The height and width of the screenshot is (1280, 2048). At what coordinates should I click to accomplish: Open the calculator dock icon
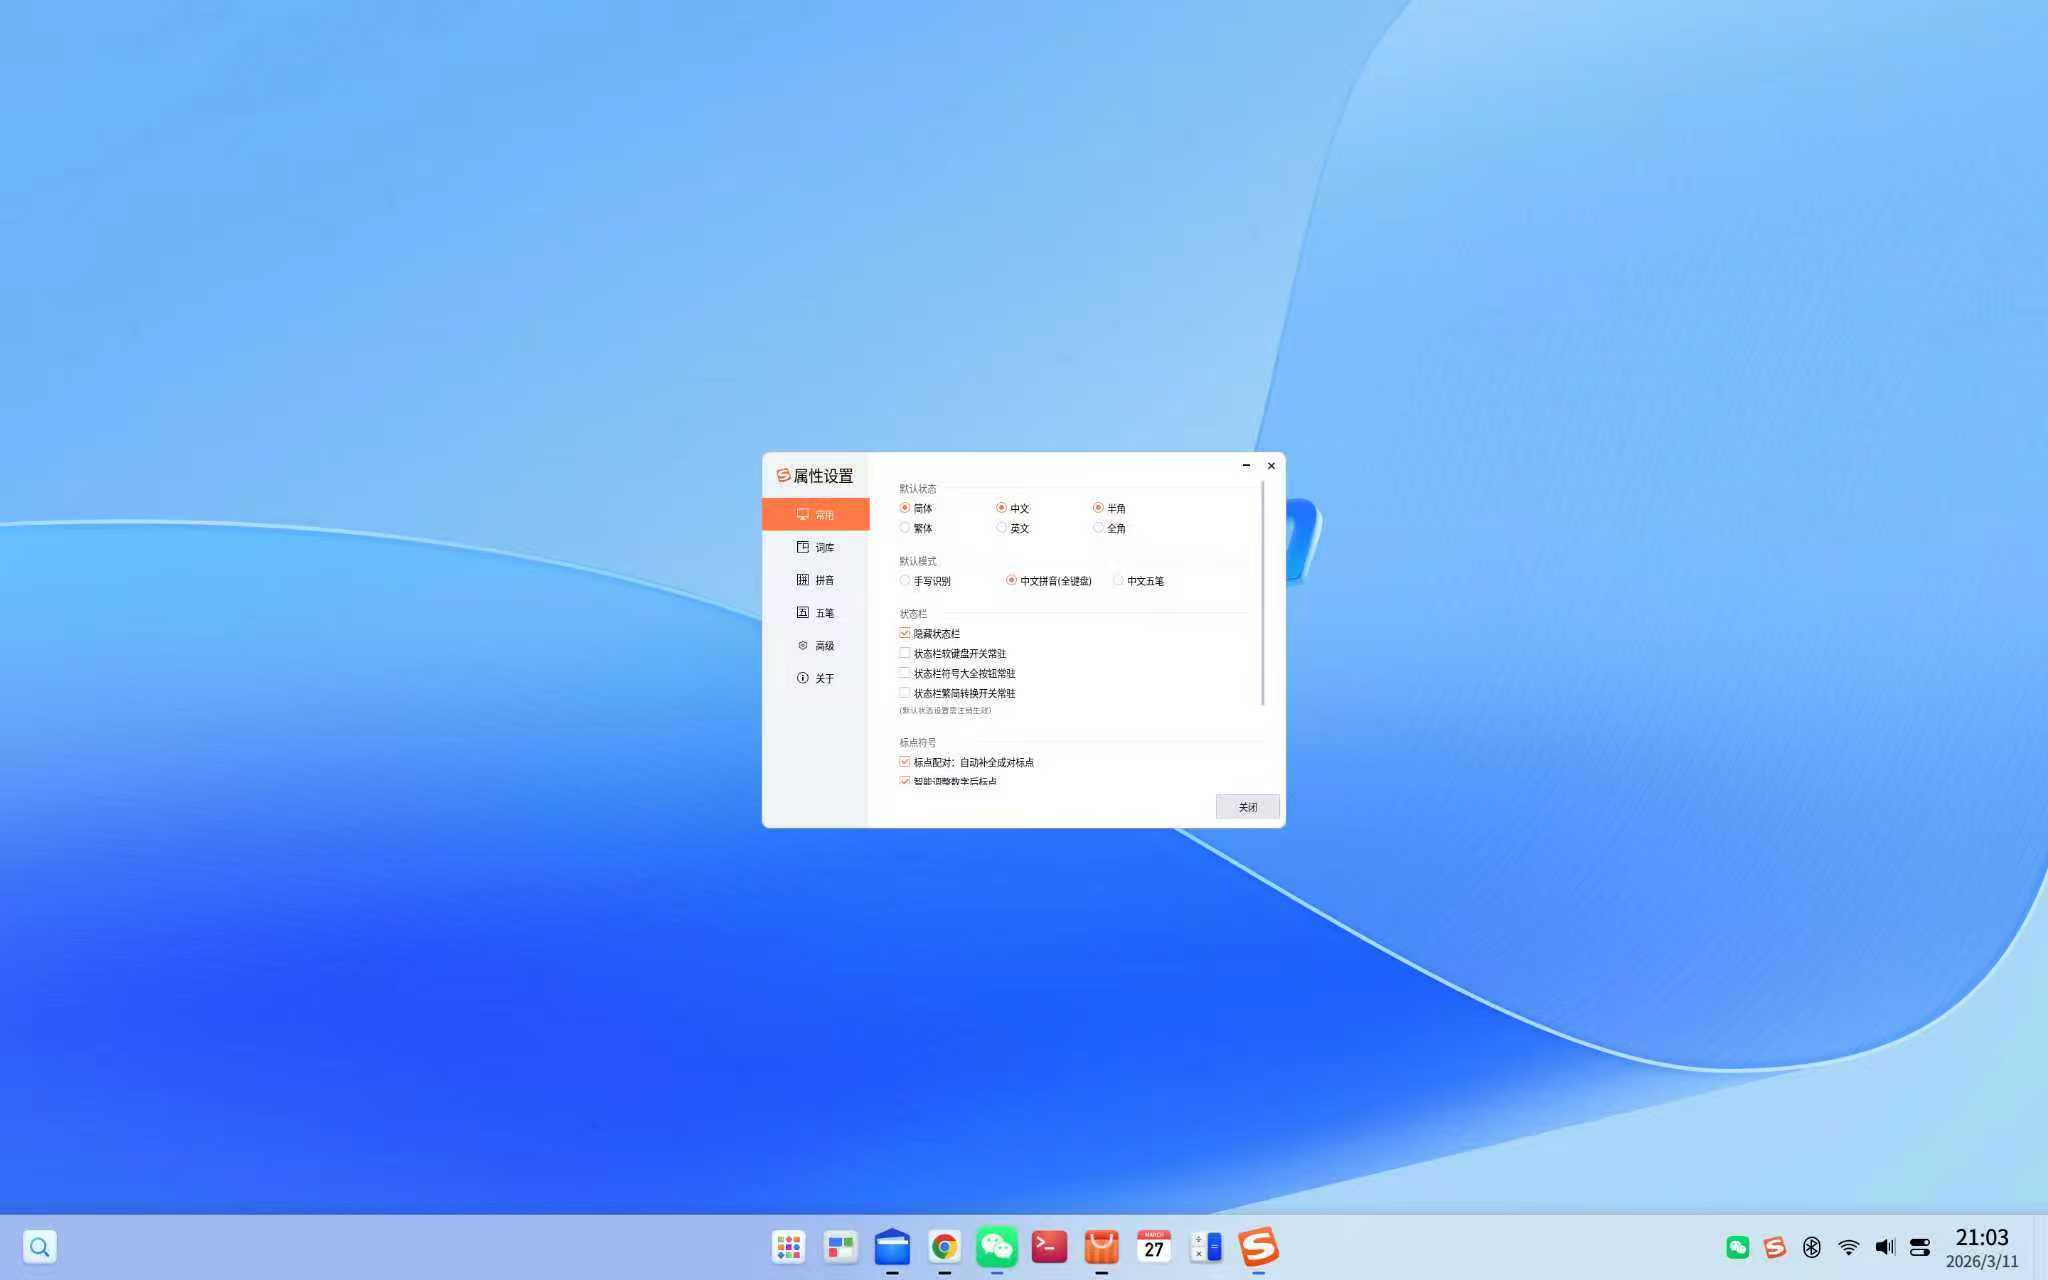coord(1206,1247)
